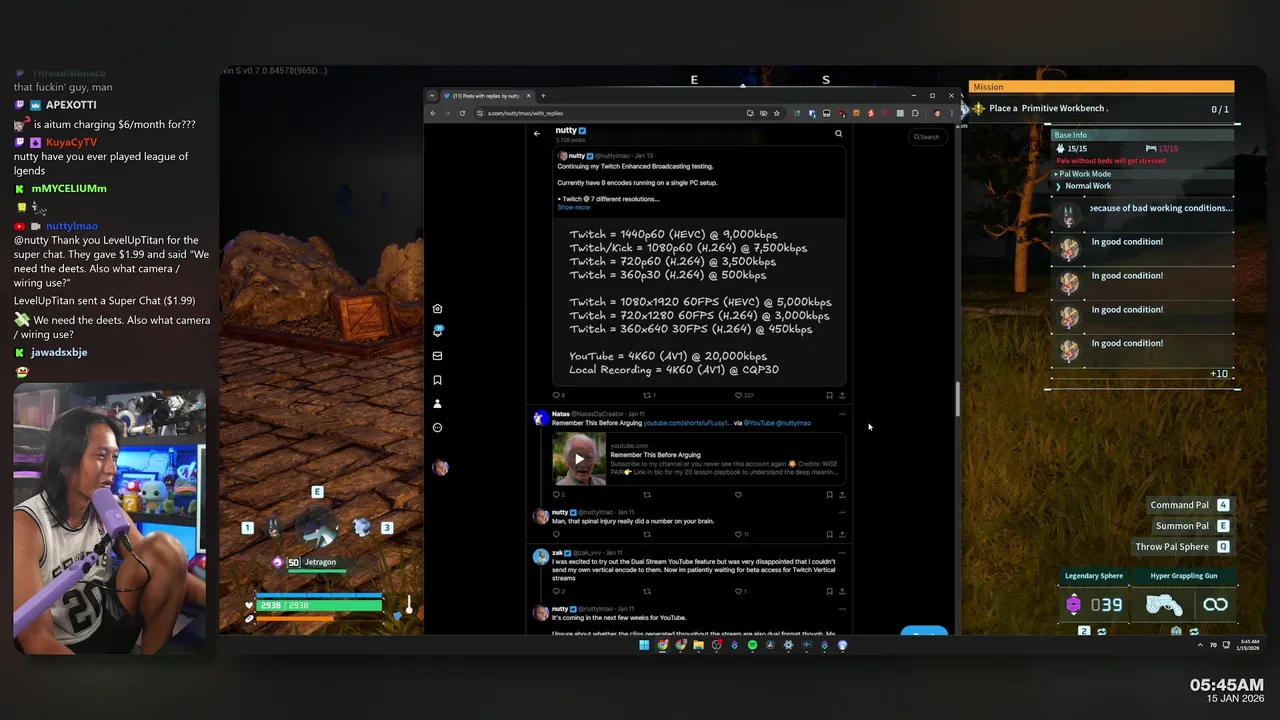
Task: Like Natas's Remember This Before Arguing post
Action: (738, 494)
